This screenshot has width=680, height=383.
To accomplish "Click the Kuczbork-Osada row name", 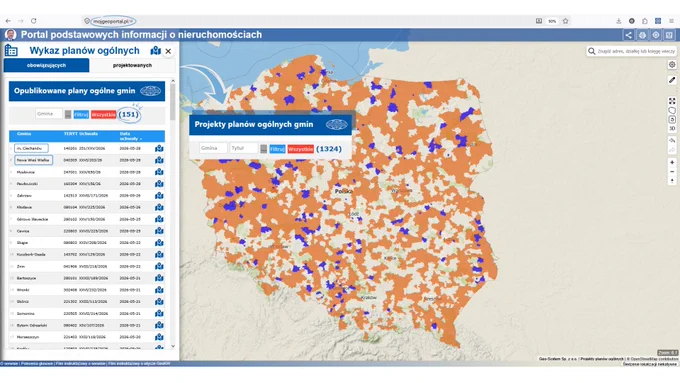I will [31, 255].
